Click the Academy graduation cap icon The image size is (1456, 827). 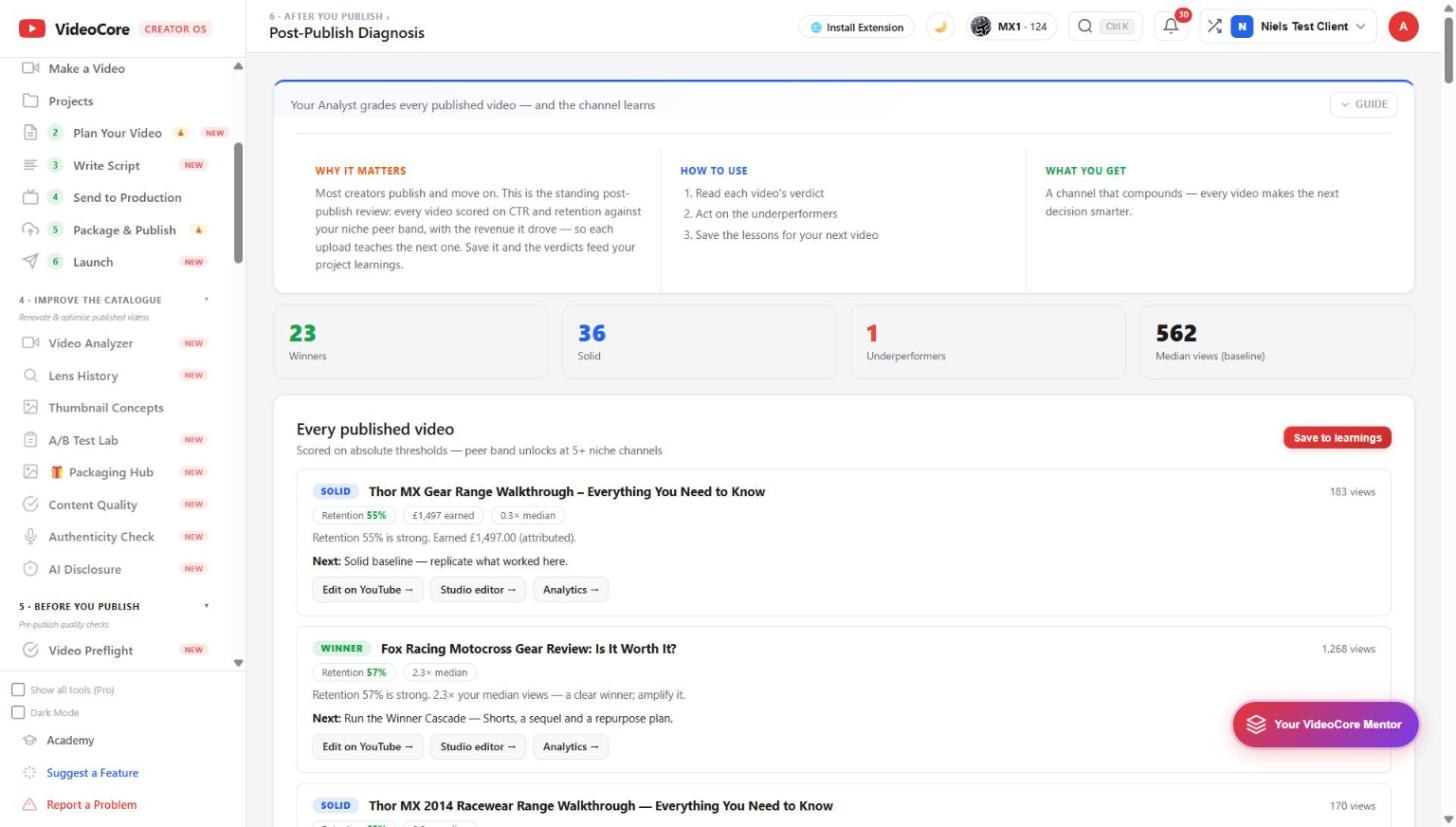30,741
